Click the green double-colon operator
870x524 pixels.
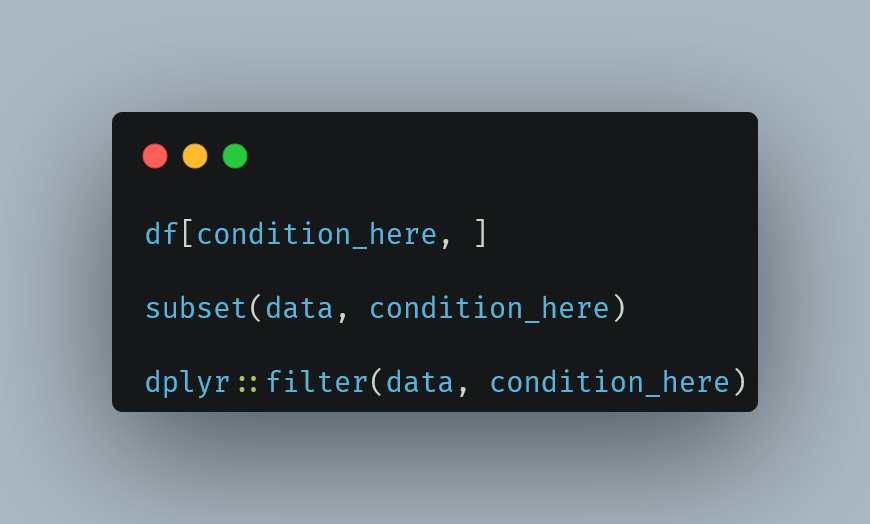point(247,385)
